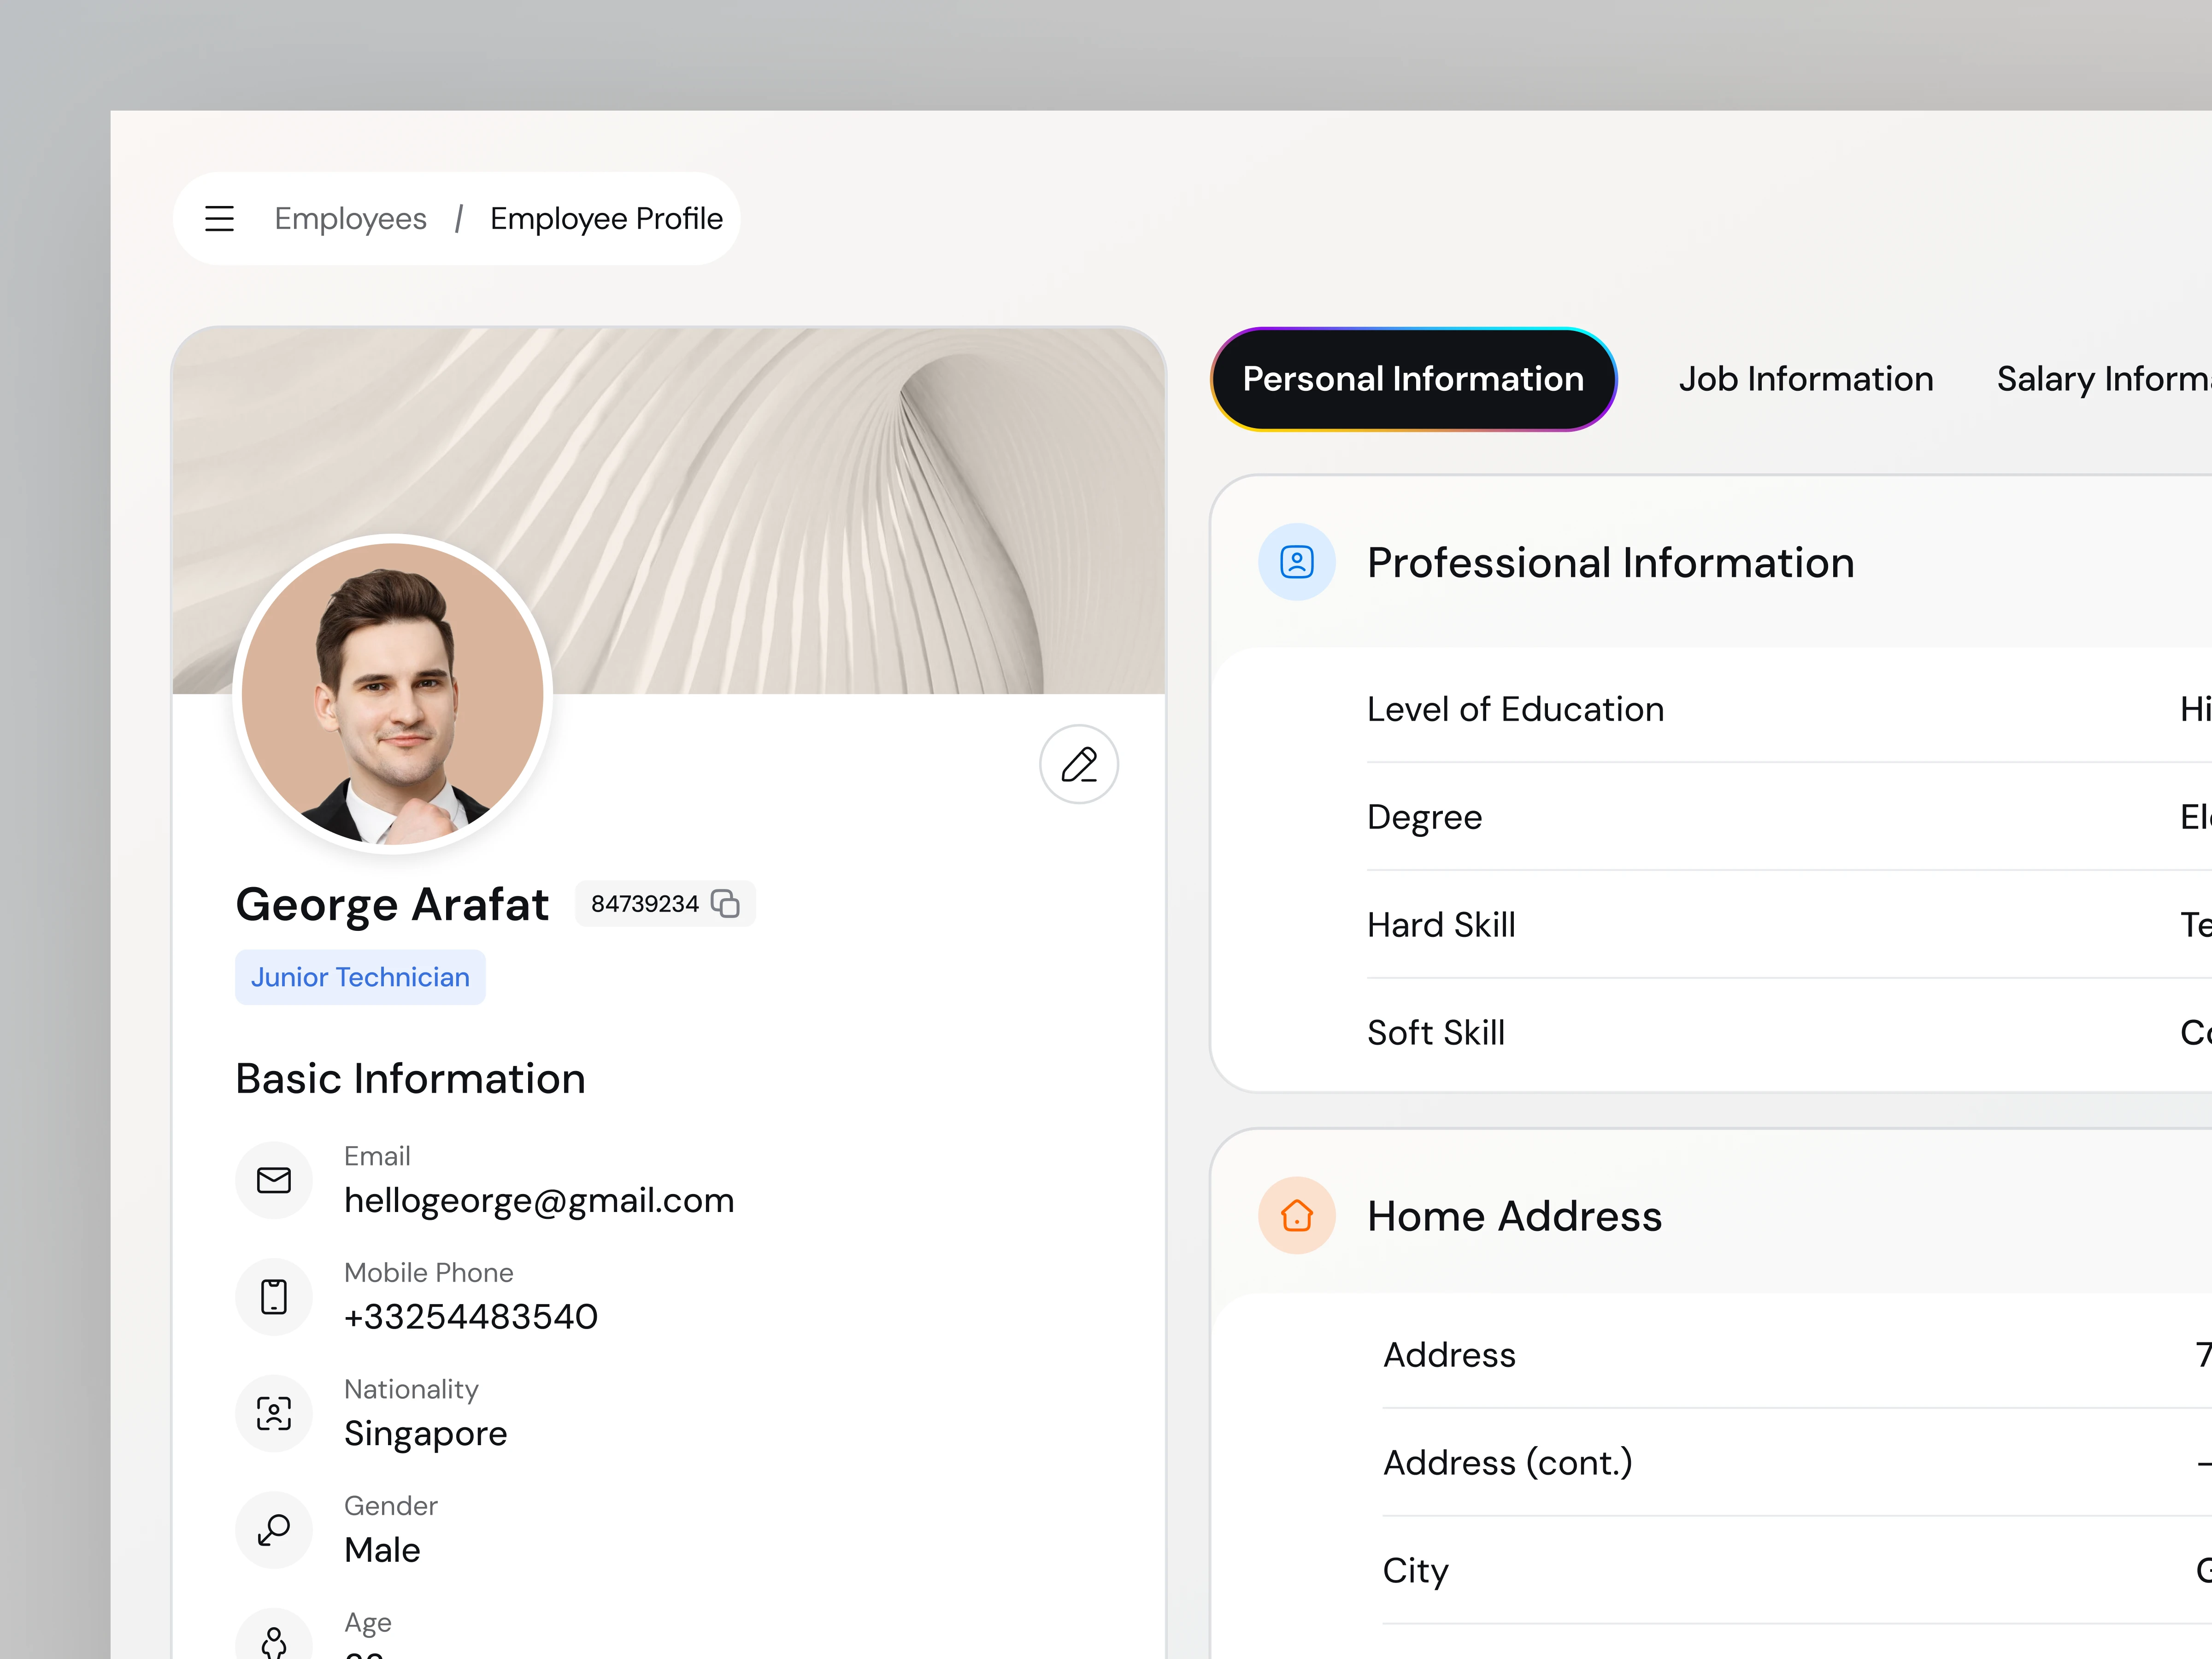This screenshot has height=1659, width=2212.
Task: Click the Address row label
Action: click(x=1449, y=1355)
